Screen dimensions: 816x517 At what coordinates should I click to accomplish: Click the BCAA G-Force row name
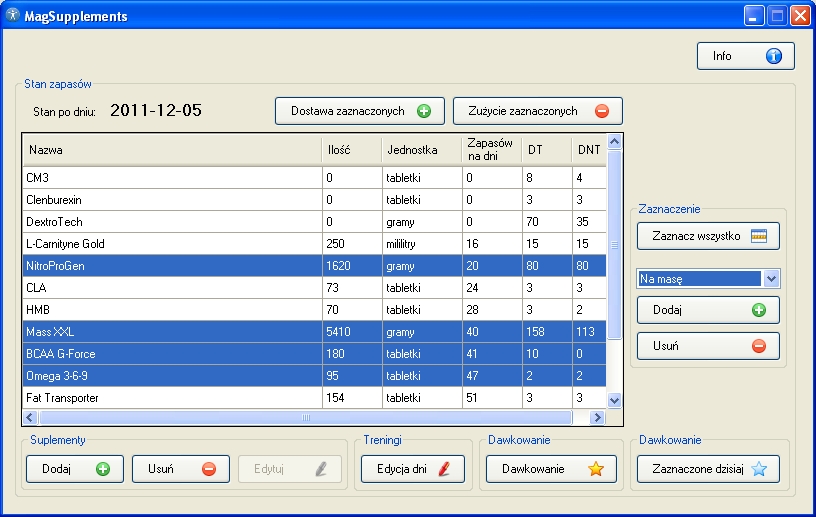61,354
